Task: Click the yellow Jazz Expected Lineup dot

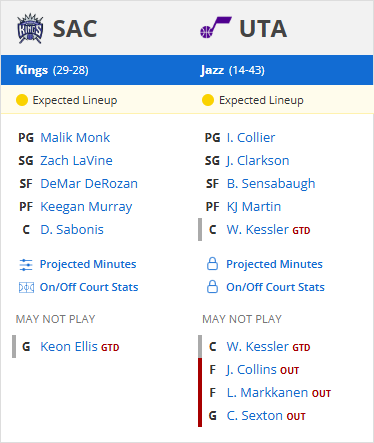Action: pos(208,100)
